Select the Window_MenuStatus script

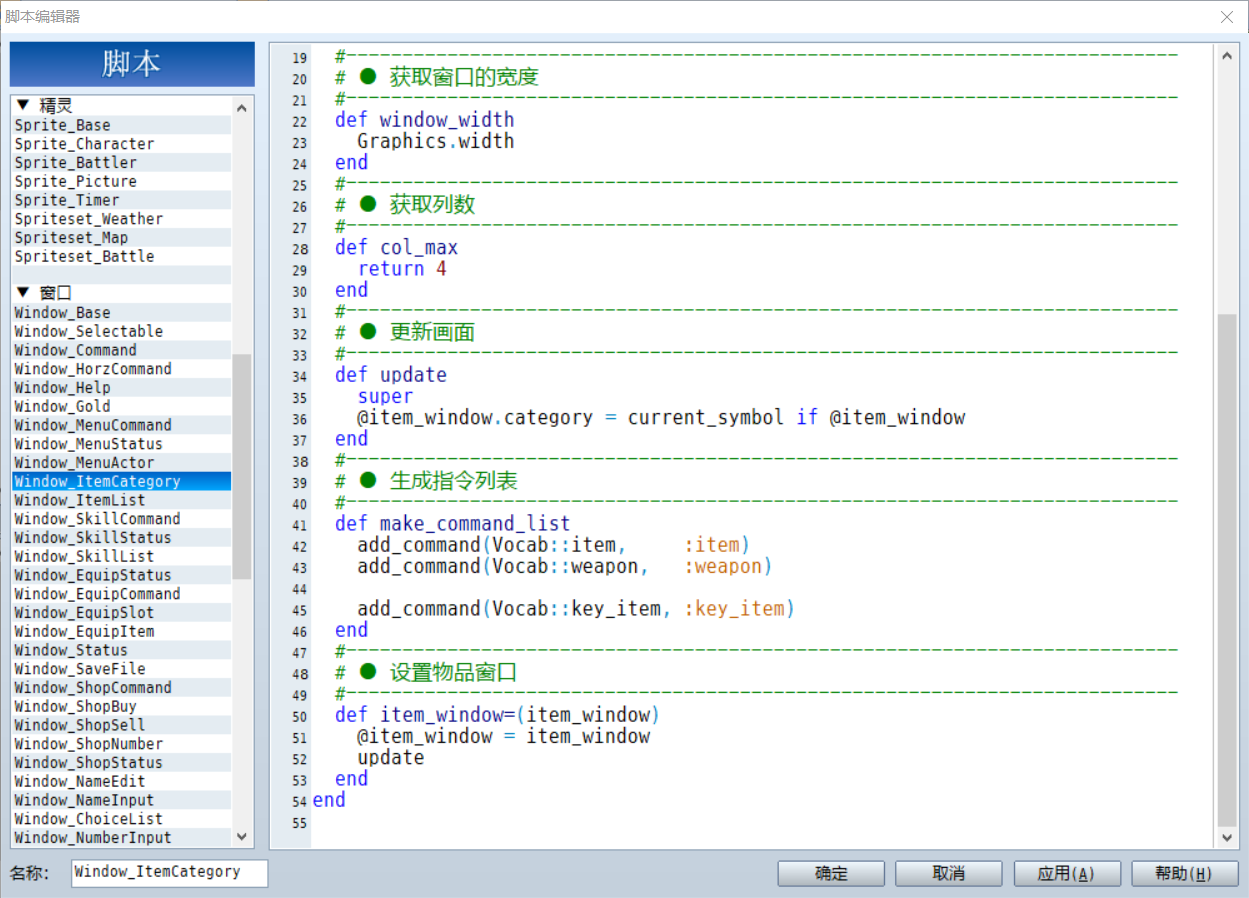point(122,444)
